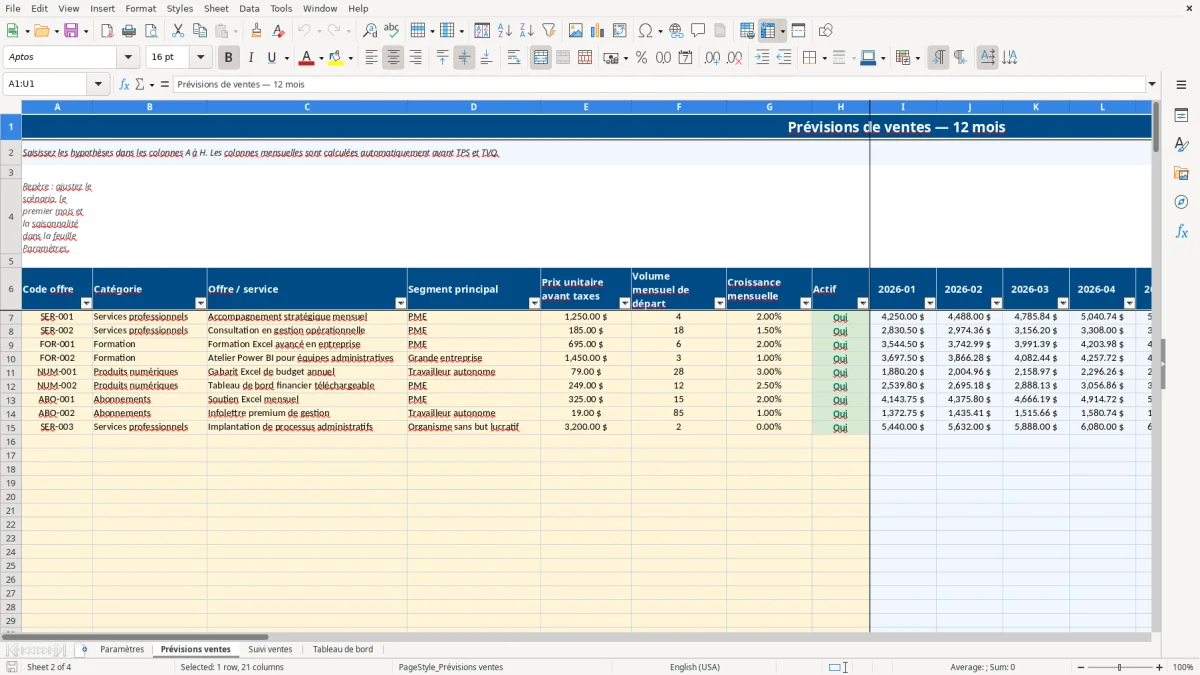Toggle Wrap Text button
Screen dimensions: 1200x675
click(513, 58)
